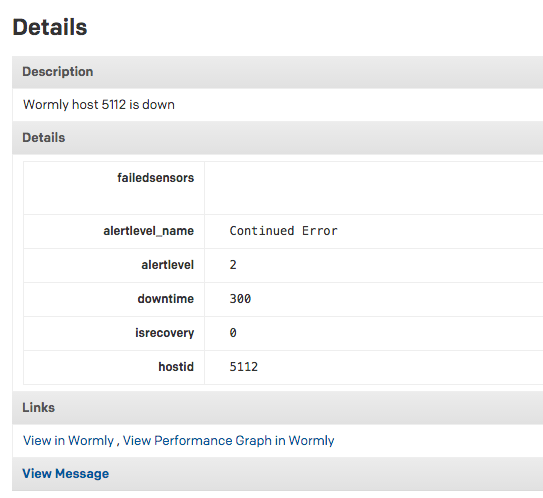This screenshot has width=543, height=498.
Task: Open View Performance Graph in Wormly link
Action: pyautogui.click(x=229, y=441)
